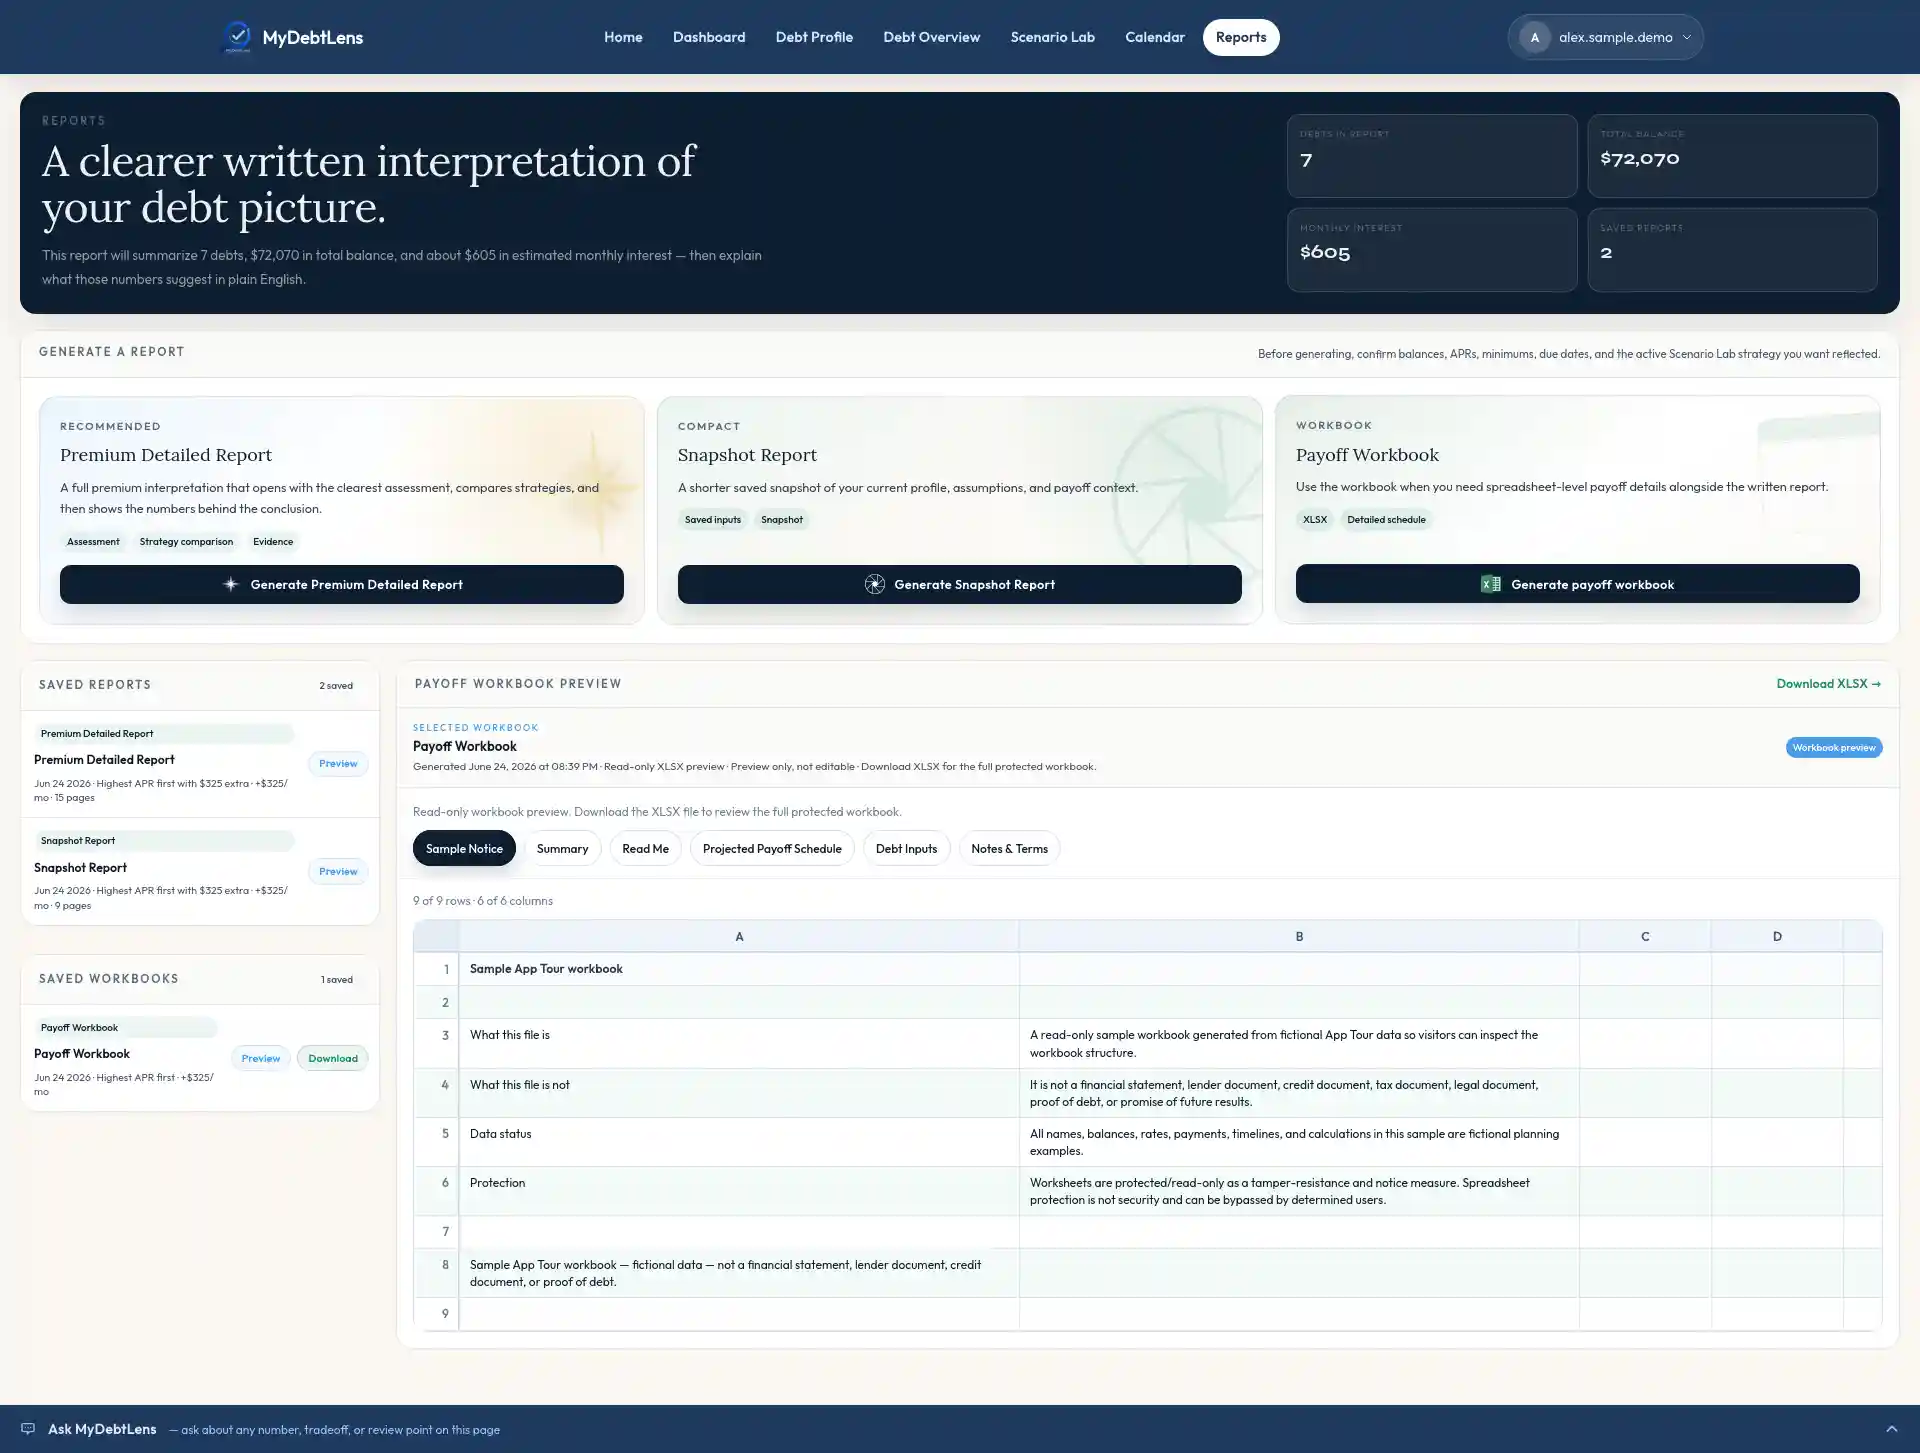Open the Notes & Terms sheet tab
The image size is (1920, 1453).
1009,849
